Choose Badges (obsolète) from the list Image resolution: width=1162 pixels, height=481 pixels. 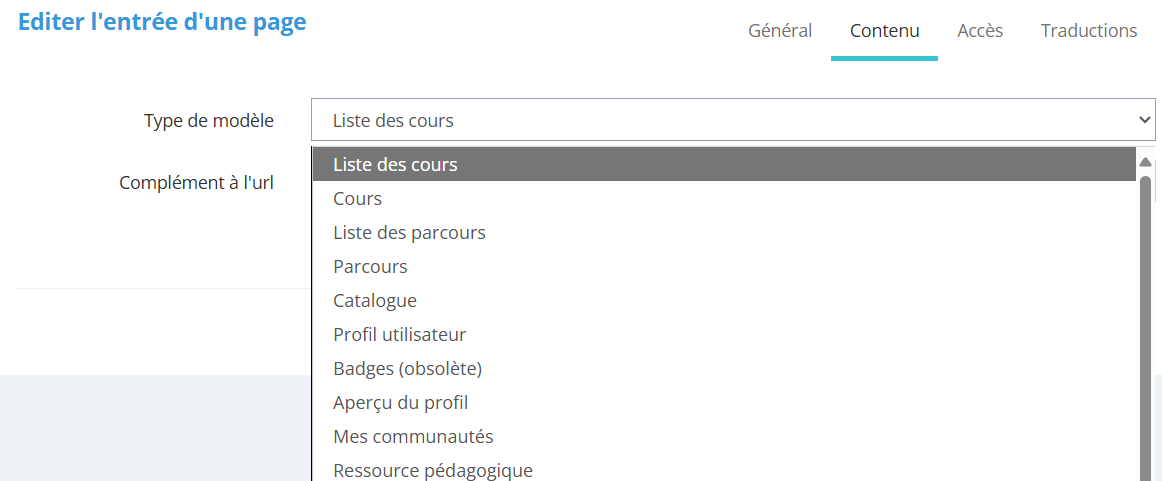407,369
